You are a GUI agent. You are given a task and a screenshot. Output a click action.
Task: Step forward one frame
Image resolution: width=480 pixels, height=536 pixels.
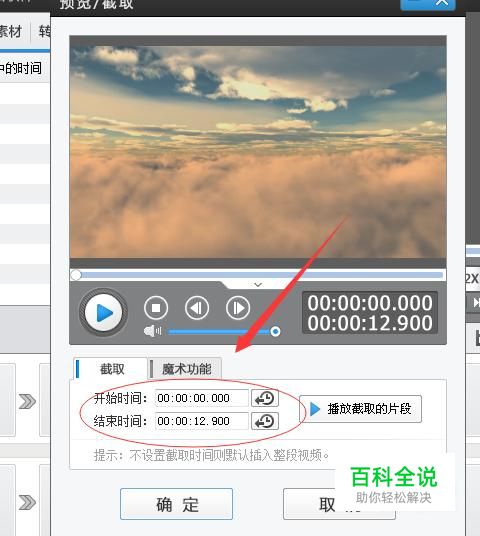click(238, 308)
